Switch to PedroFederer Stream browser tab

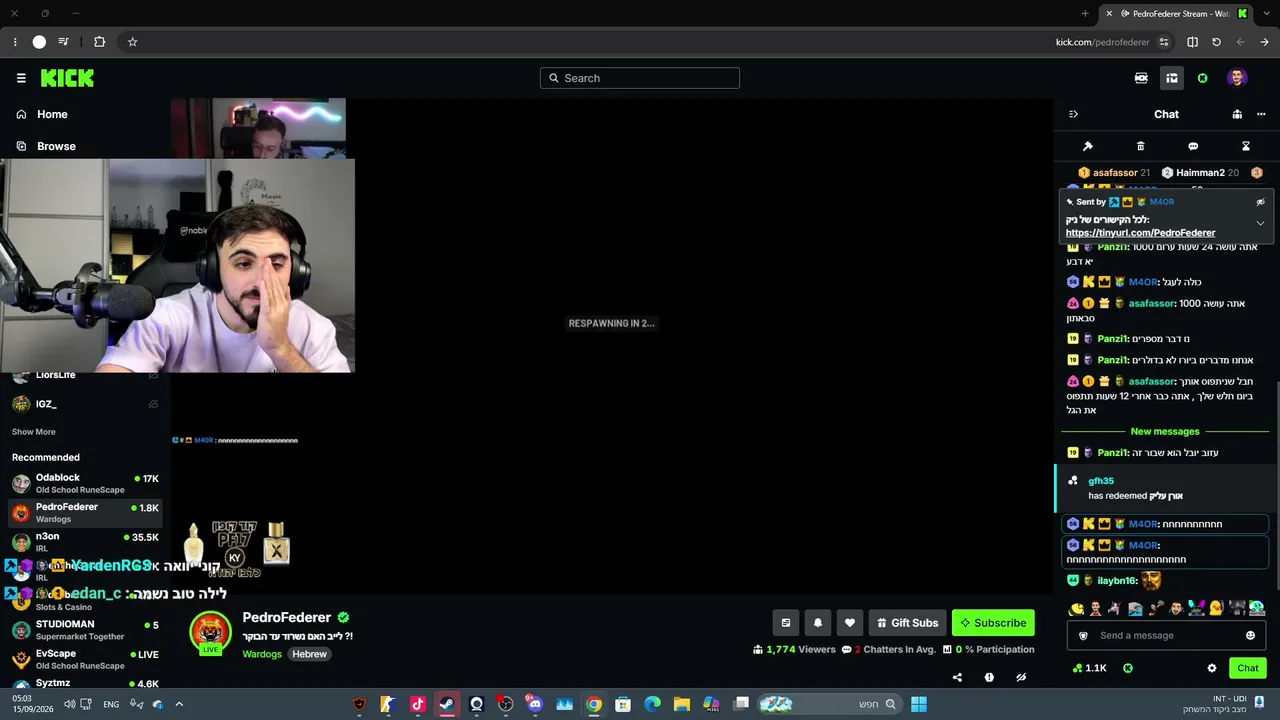(1173, 14)
